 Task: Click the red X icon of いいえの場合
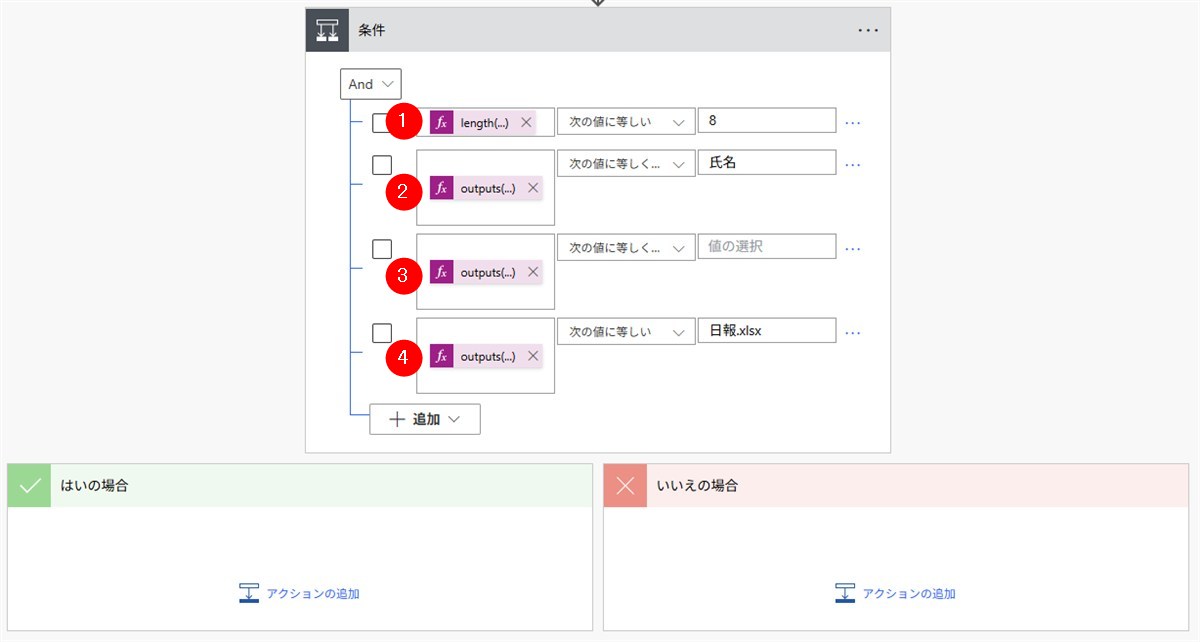(x=625, y=486)
